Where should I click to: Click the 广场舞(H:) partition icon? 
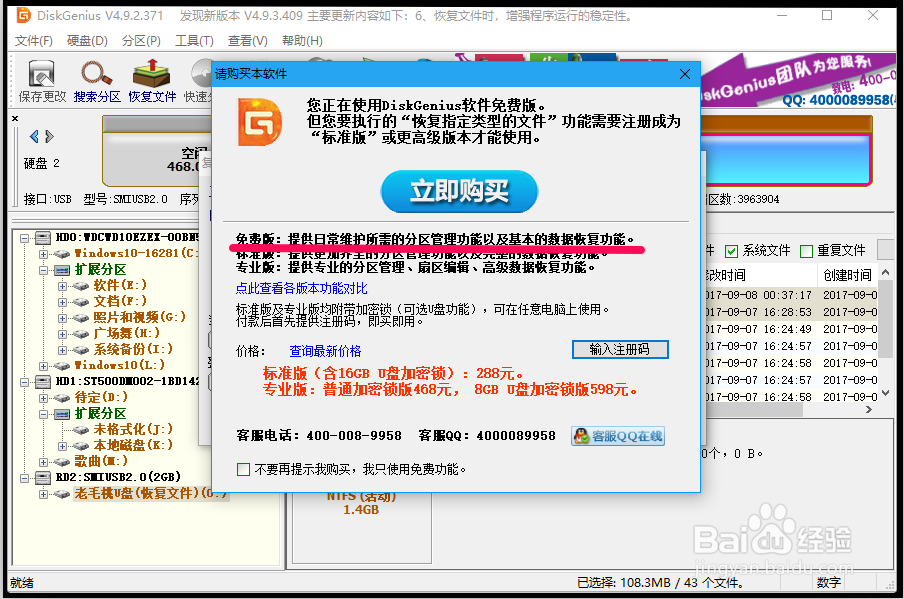(x=81, y=334)
